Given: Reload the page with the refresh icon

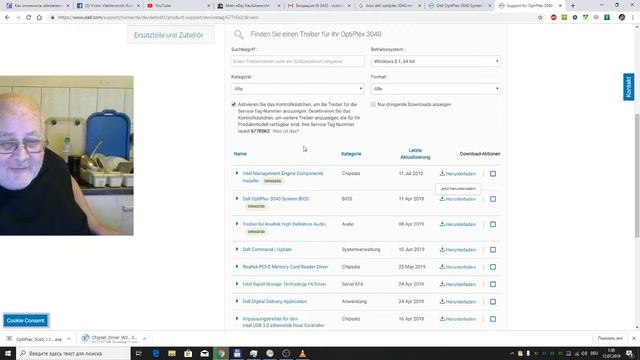Looking at the screenshot, I should (29, 18).
